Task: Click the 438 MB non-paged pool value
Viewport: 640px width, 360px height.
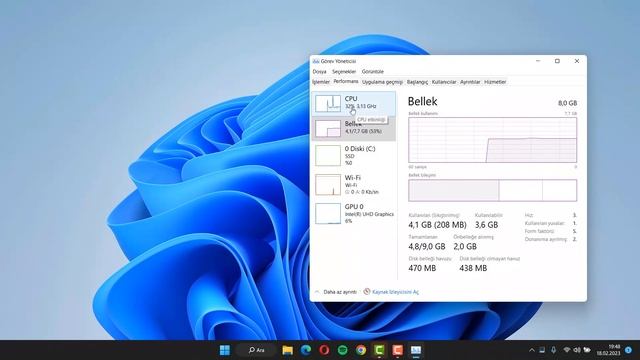Action: (x=473, y=268)
